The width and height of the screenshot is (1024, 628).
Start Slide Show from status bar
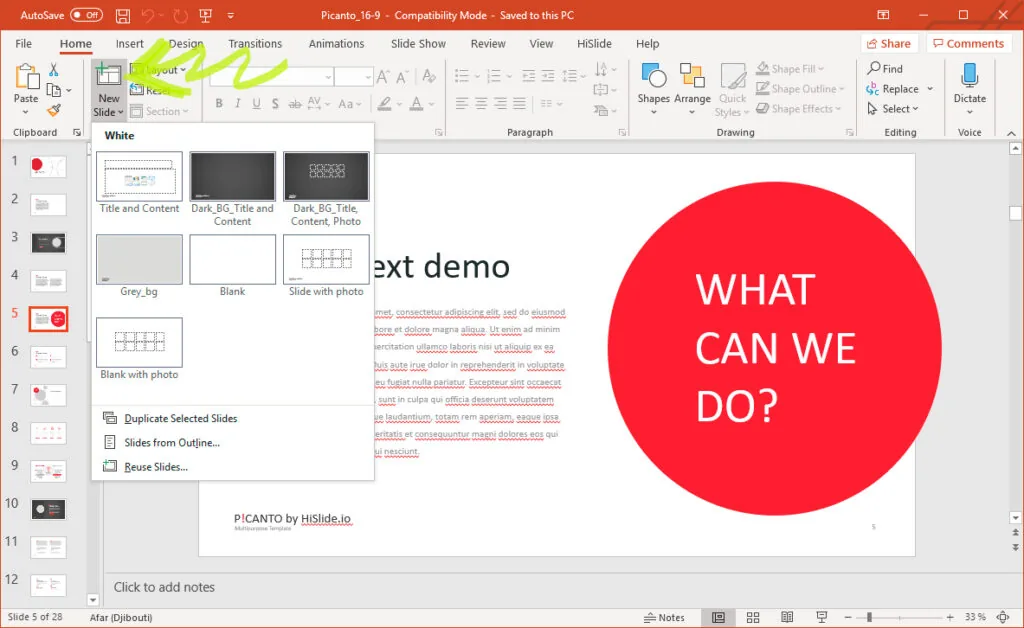tap(822, 617)
